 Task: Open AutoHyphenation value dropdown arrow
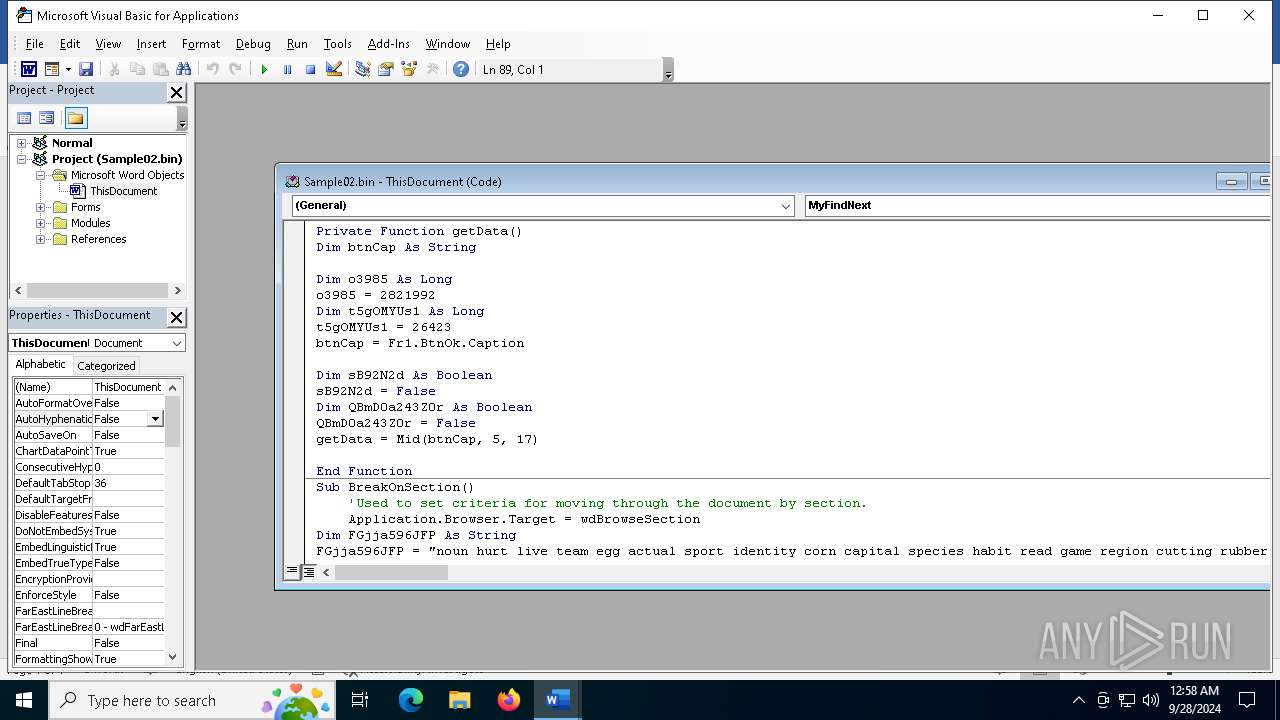155,419
